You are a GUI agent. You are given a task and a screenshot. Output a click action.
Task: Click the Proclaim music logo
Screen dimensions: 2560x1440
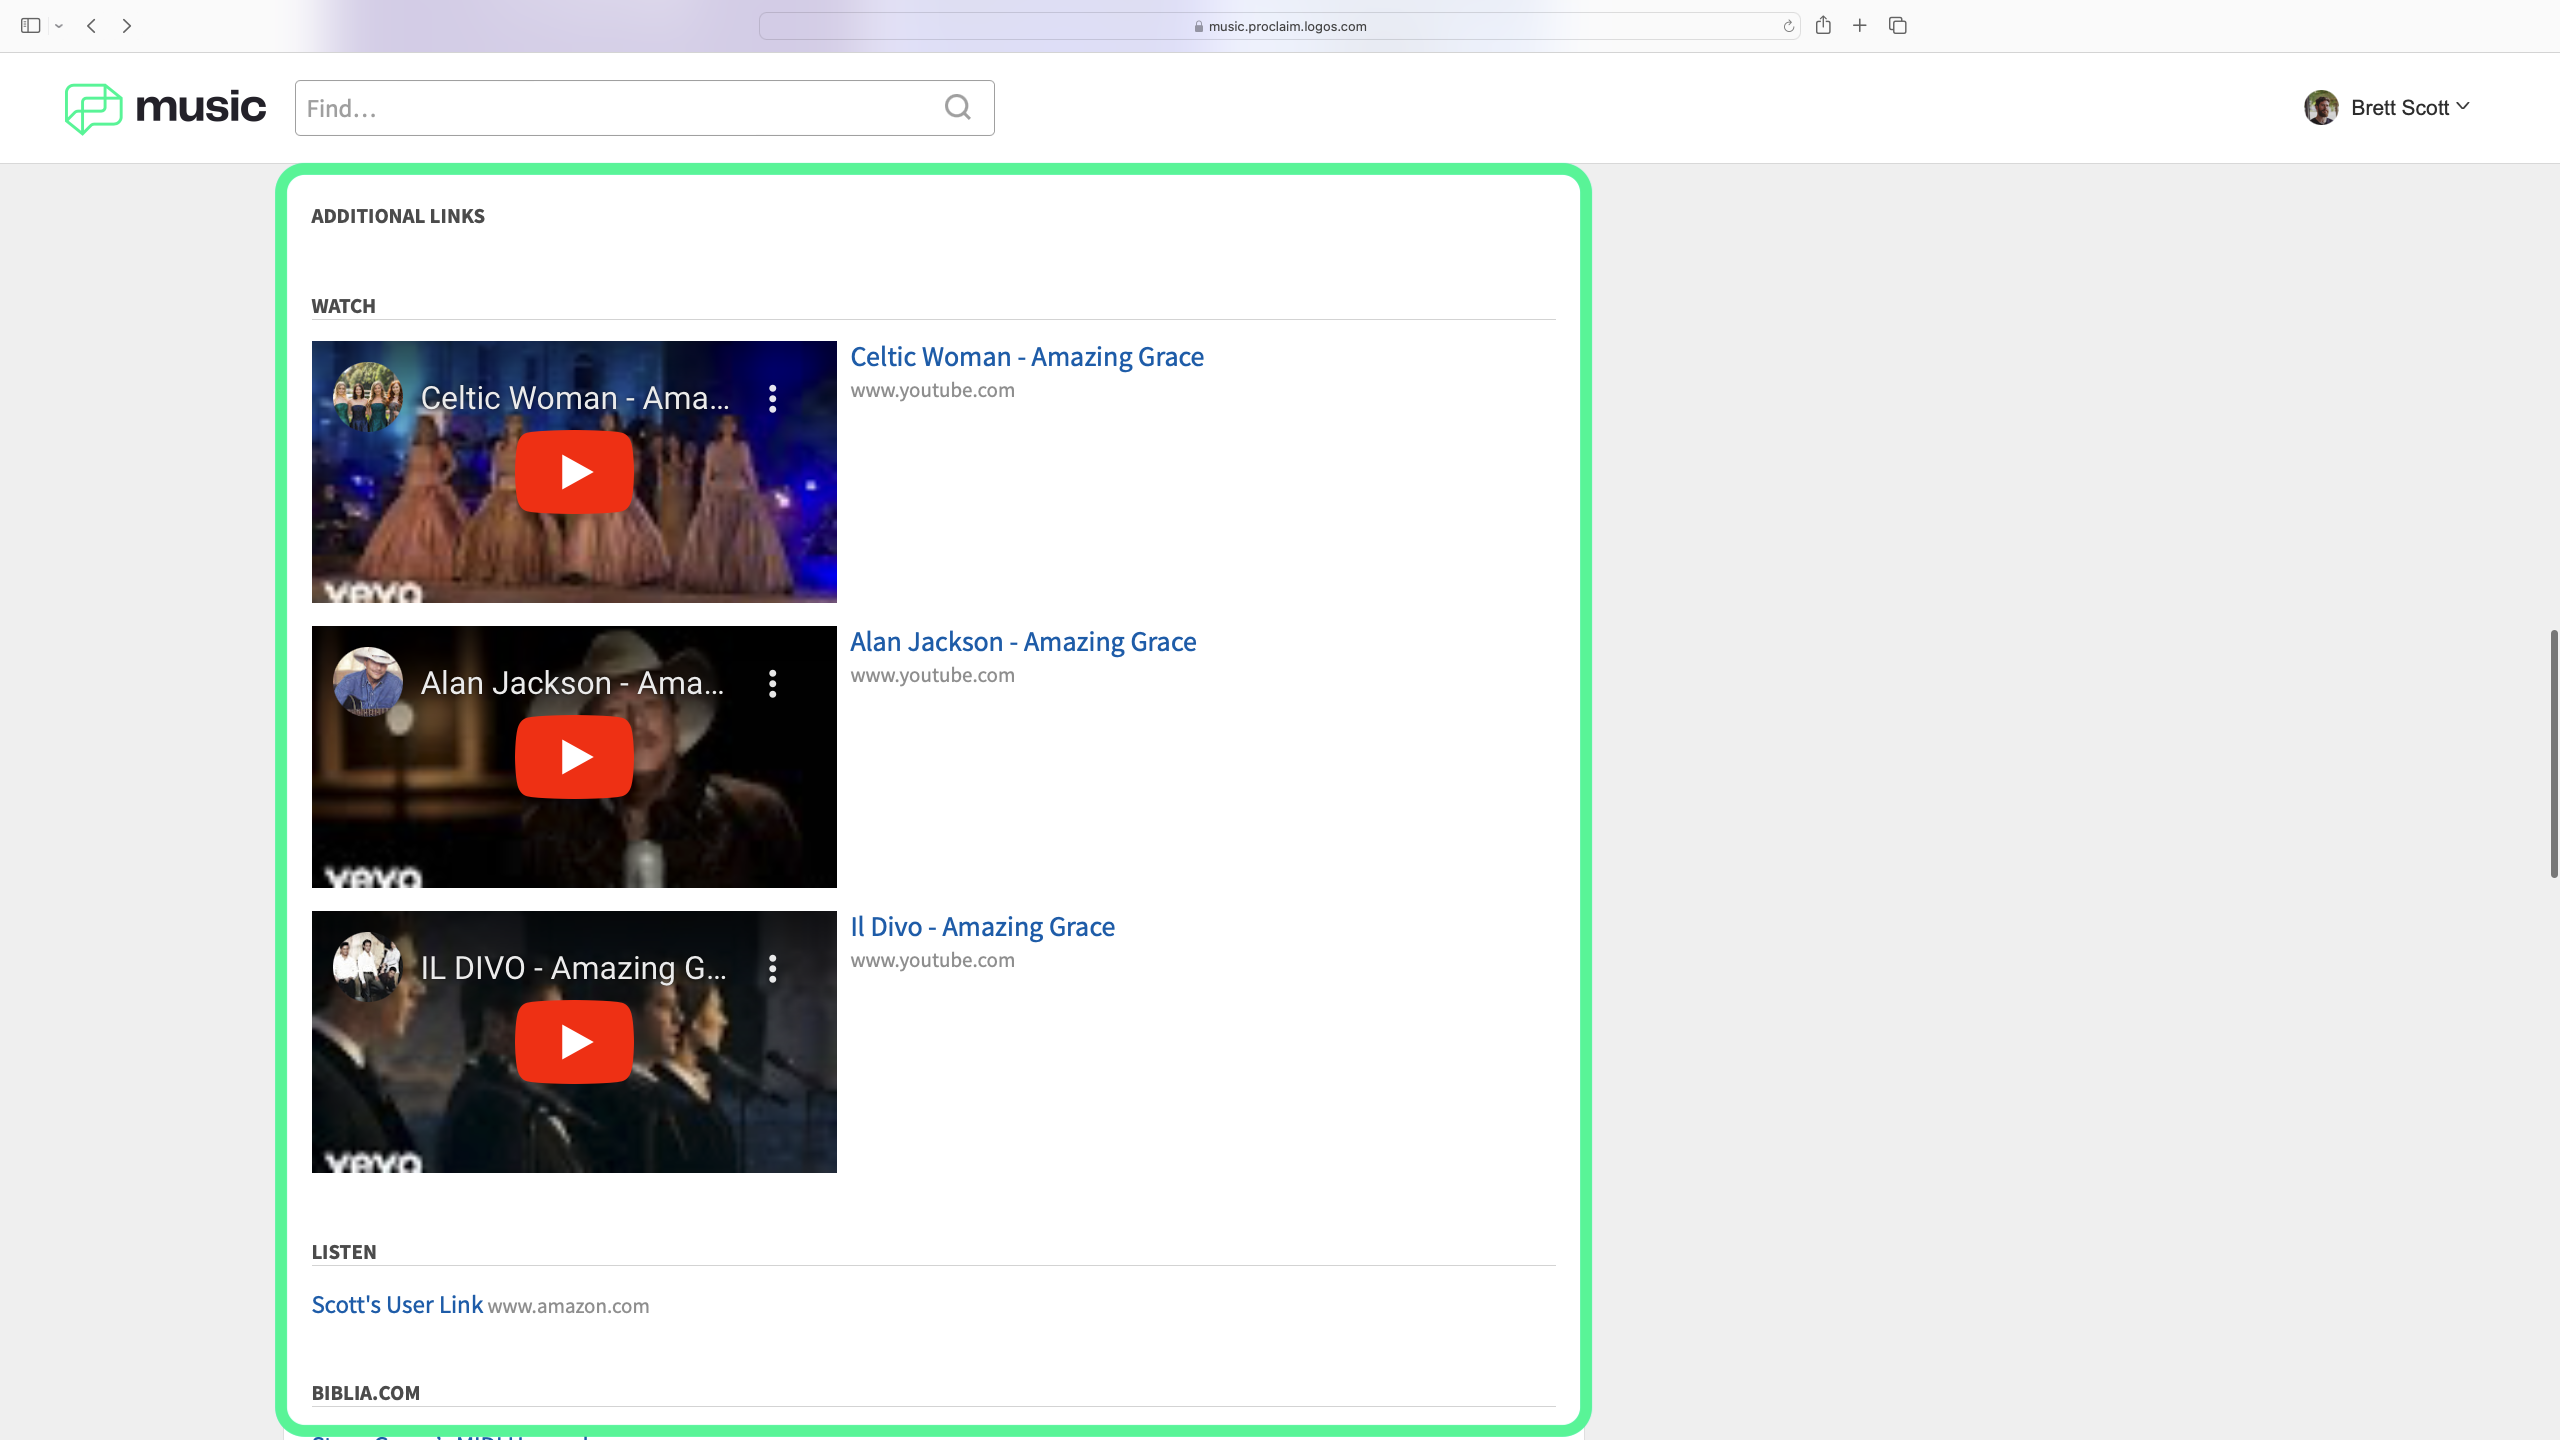pyautogui.click(x=166, y=108)
